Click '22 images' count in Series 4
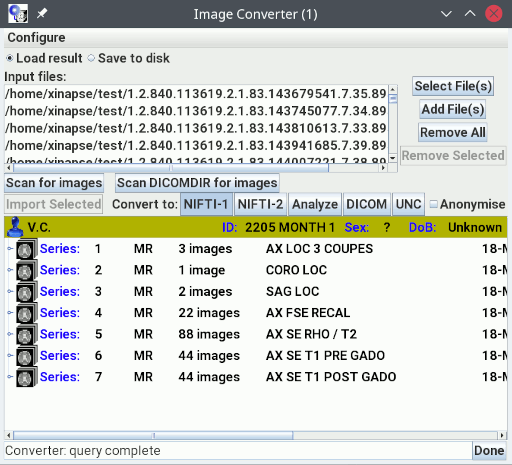This screenshot has width=512, height=465. (209, 313)
